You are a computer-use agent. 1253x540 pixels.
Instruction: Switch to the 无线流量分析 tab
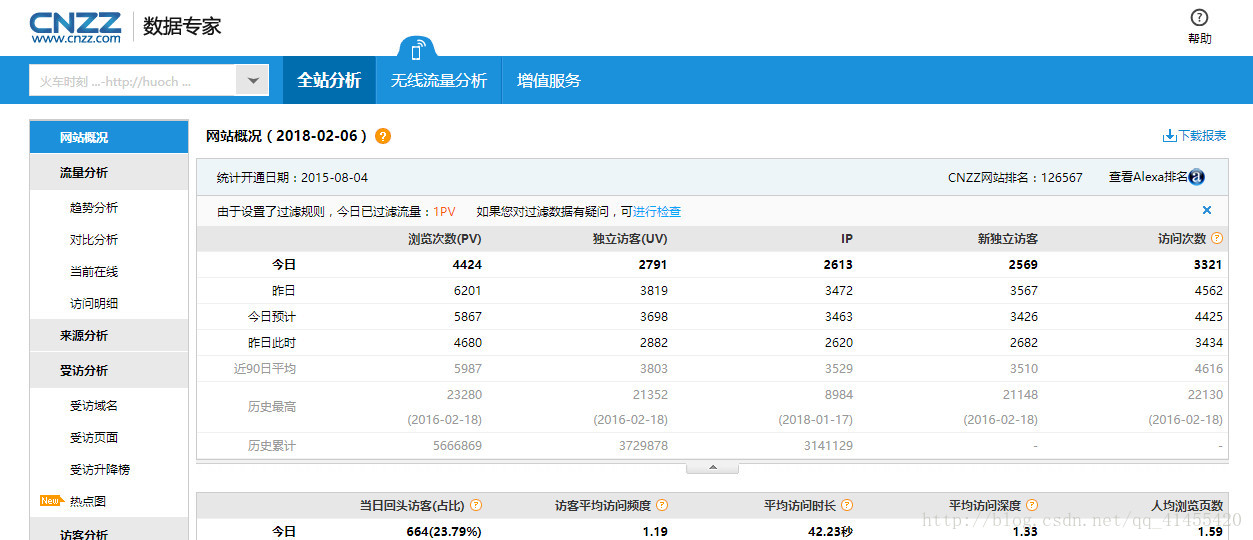point(439,81)
